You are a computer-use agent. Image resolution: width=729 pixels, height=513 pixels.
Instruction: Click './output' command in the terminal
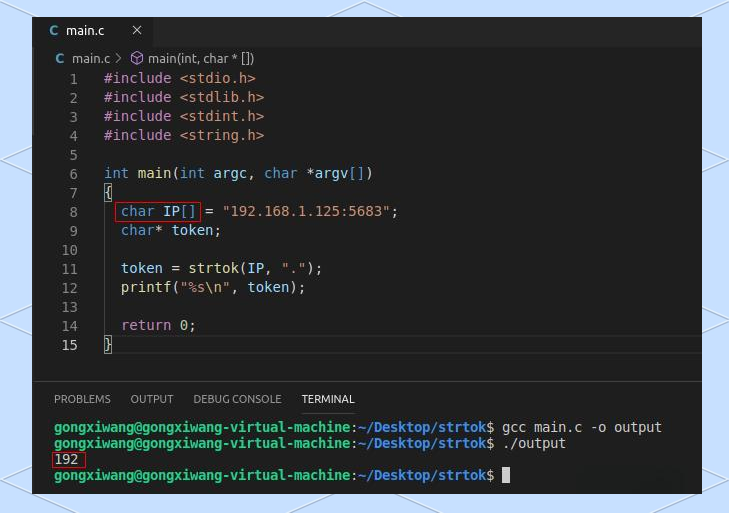pyautogui.click(x=534, y=443)
